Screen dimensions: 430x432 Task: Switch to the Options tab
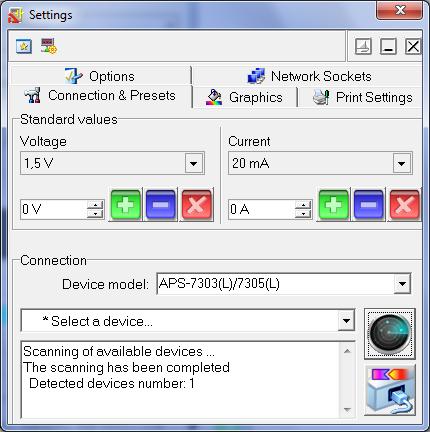tap(100, 76)
